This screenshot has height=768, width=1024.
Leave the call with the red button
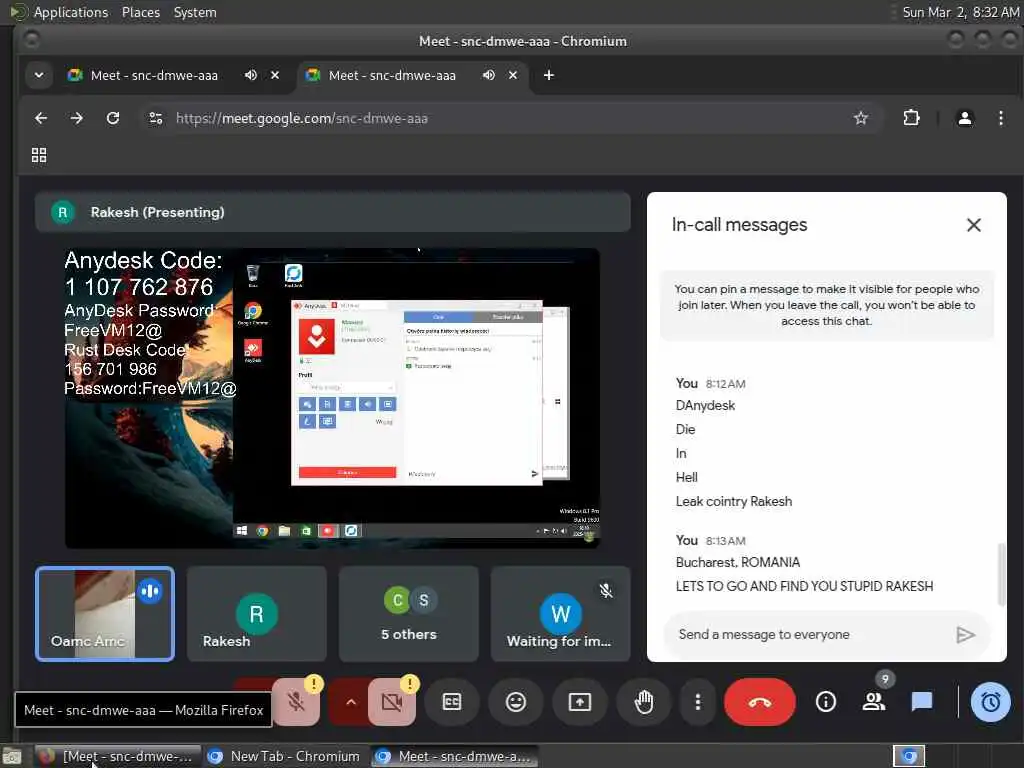760,702
